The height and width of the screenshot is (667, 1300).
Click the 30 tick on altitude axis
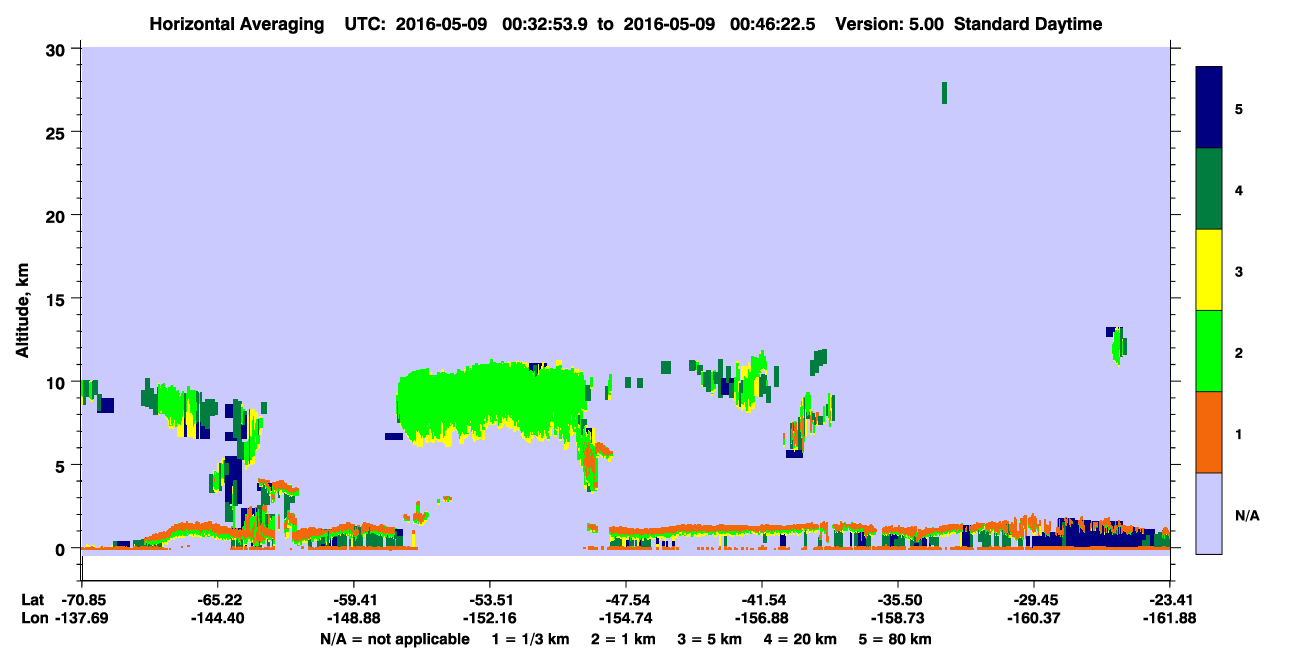click(x=60, y=48)
